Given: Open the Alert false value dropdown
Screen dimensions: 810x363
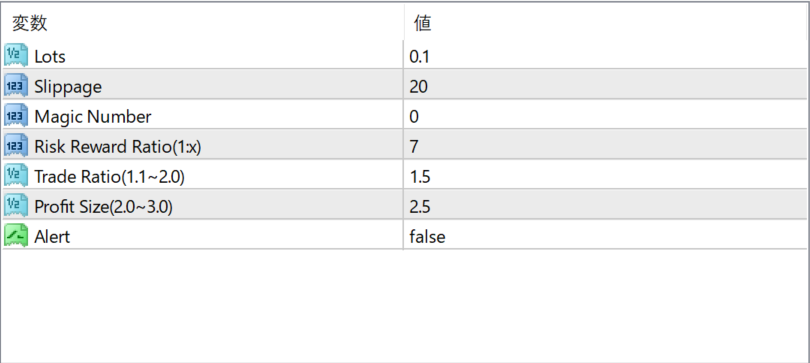Looking at the screenshot, I should 605,236.
